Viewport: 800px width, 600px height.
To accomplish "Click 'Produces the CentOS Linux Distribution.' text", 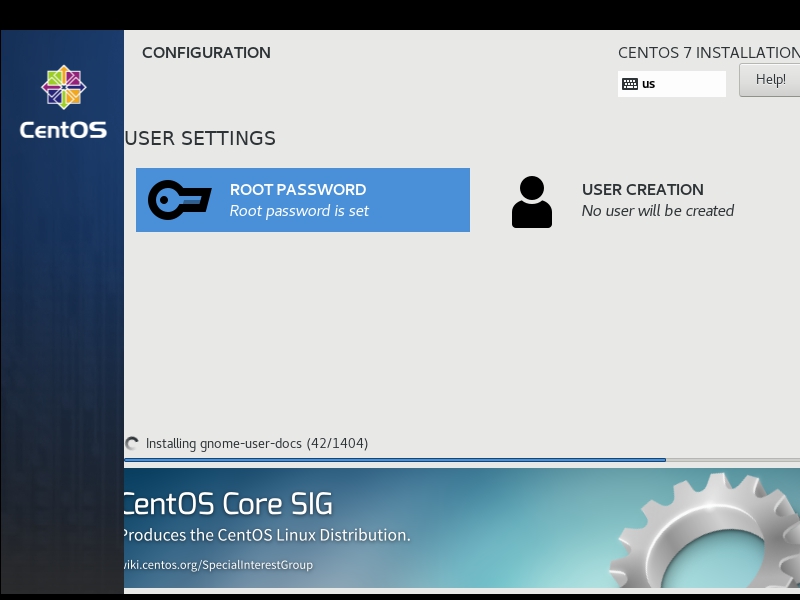I will click(x=266, y=535).
